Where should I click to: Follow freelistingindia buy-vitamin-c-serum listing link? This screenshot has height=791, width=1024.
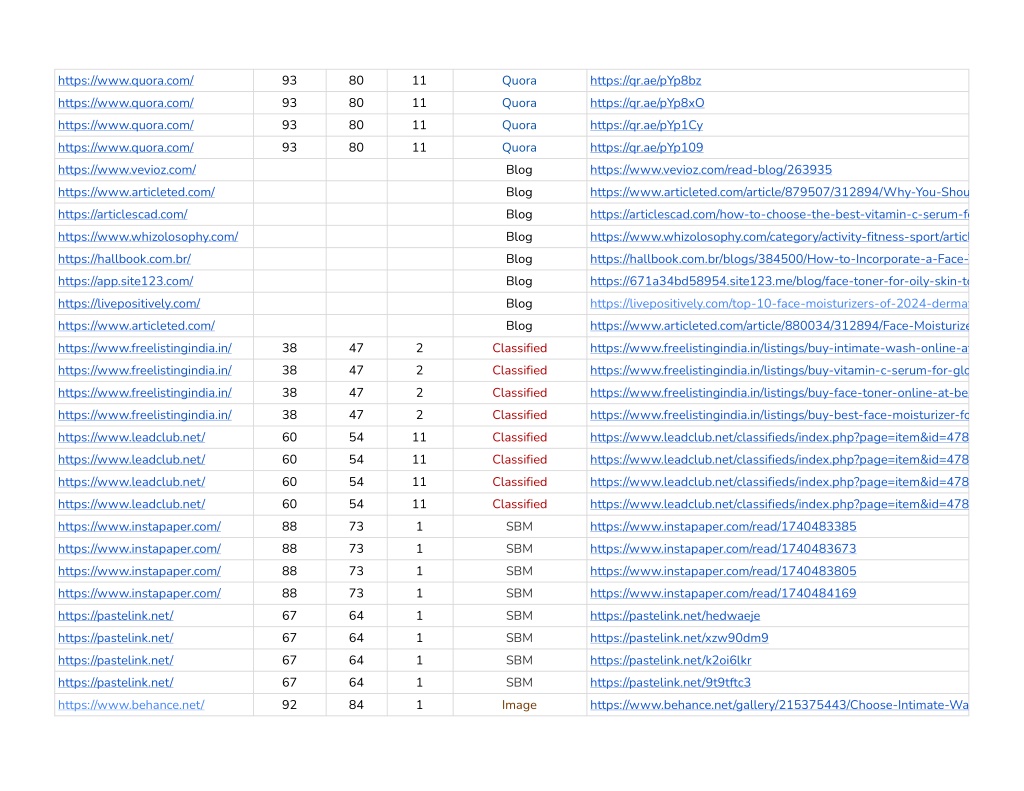pyautogui.click(x=779, y=370)
